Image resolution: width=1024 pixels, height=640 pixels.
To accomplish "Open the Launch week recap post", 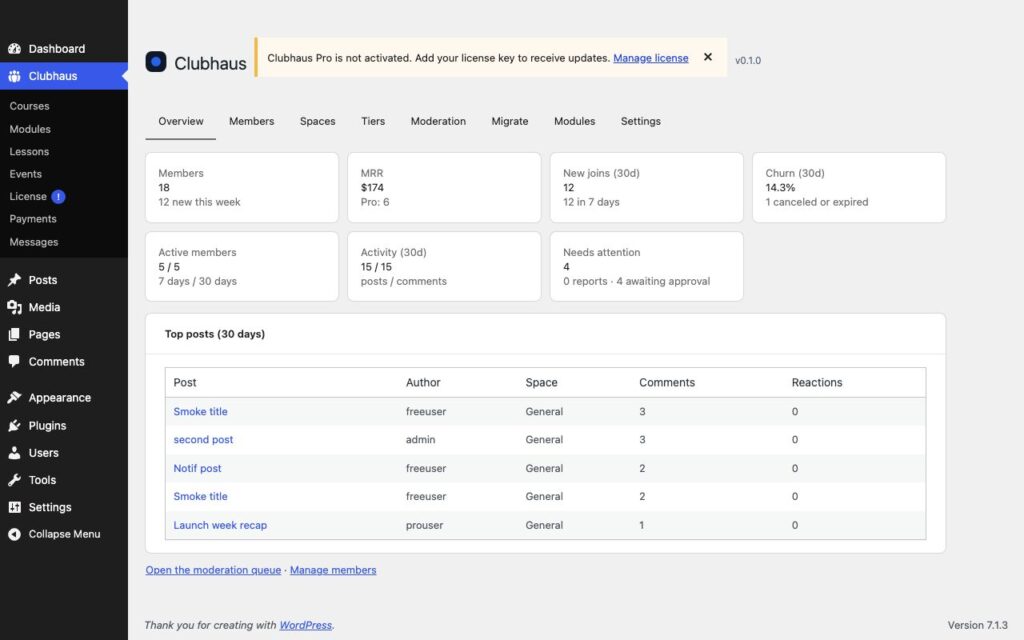I will tap(220, 525).
